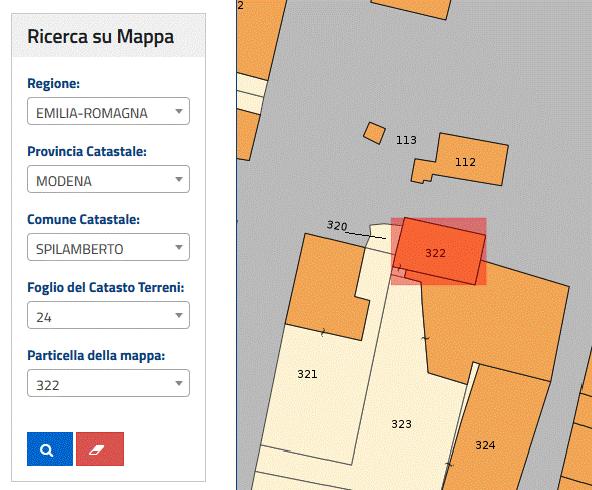Click the red eraser clear button
The image size is (592, 490).
100,449
